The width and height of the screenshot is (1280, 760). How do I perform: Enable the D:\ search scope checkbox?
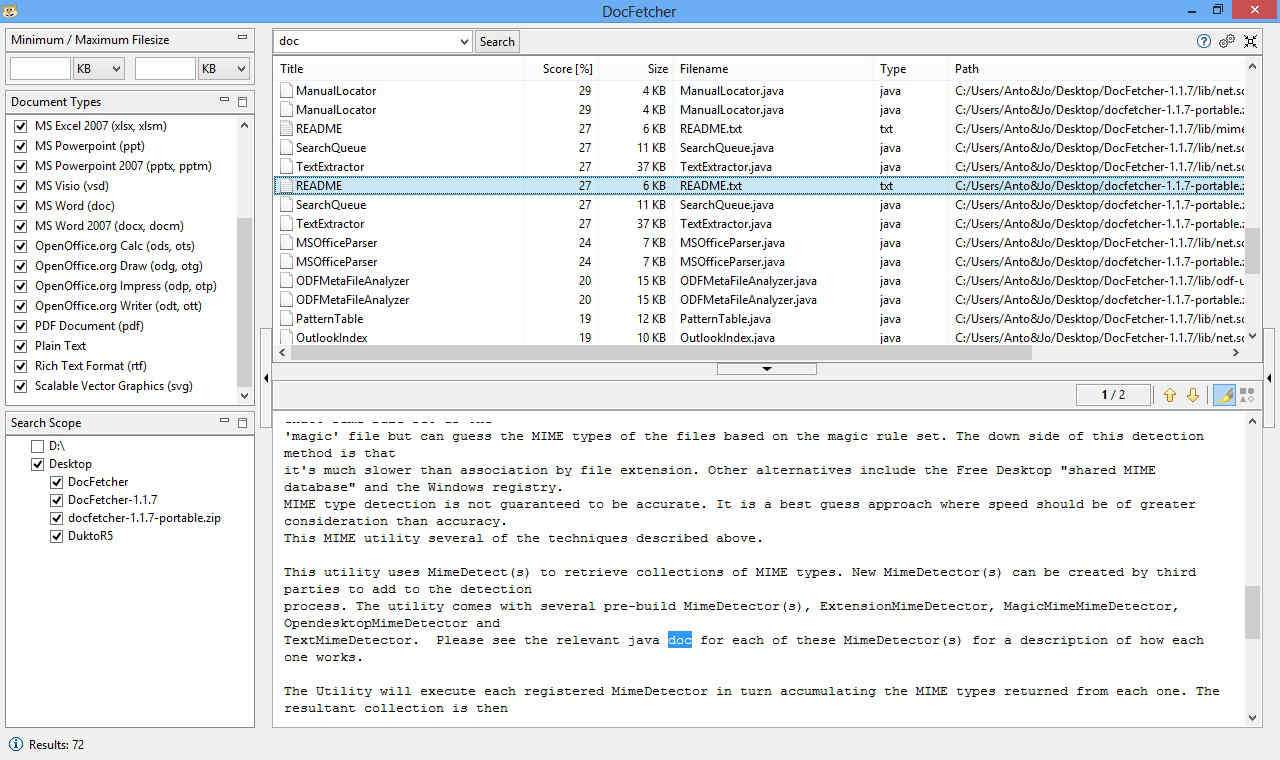click(x=38, y=446)
